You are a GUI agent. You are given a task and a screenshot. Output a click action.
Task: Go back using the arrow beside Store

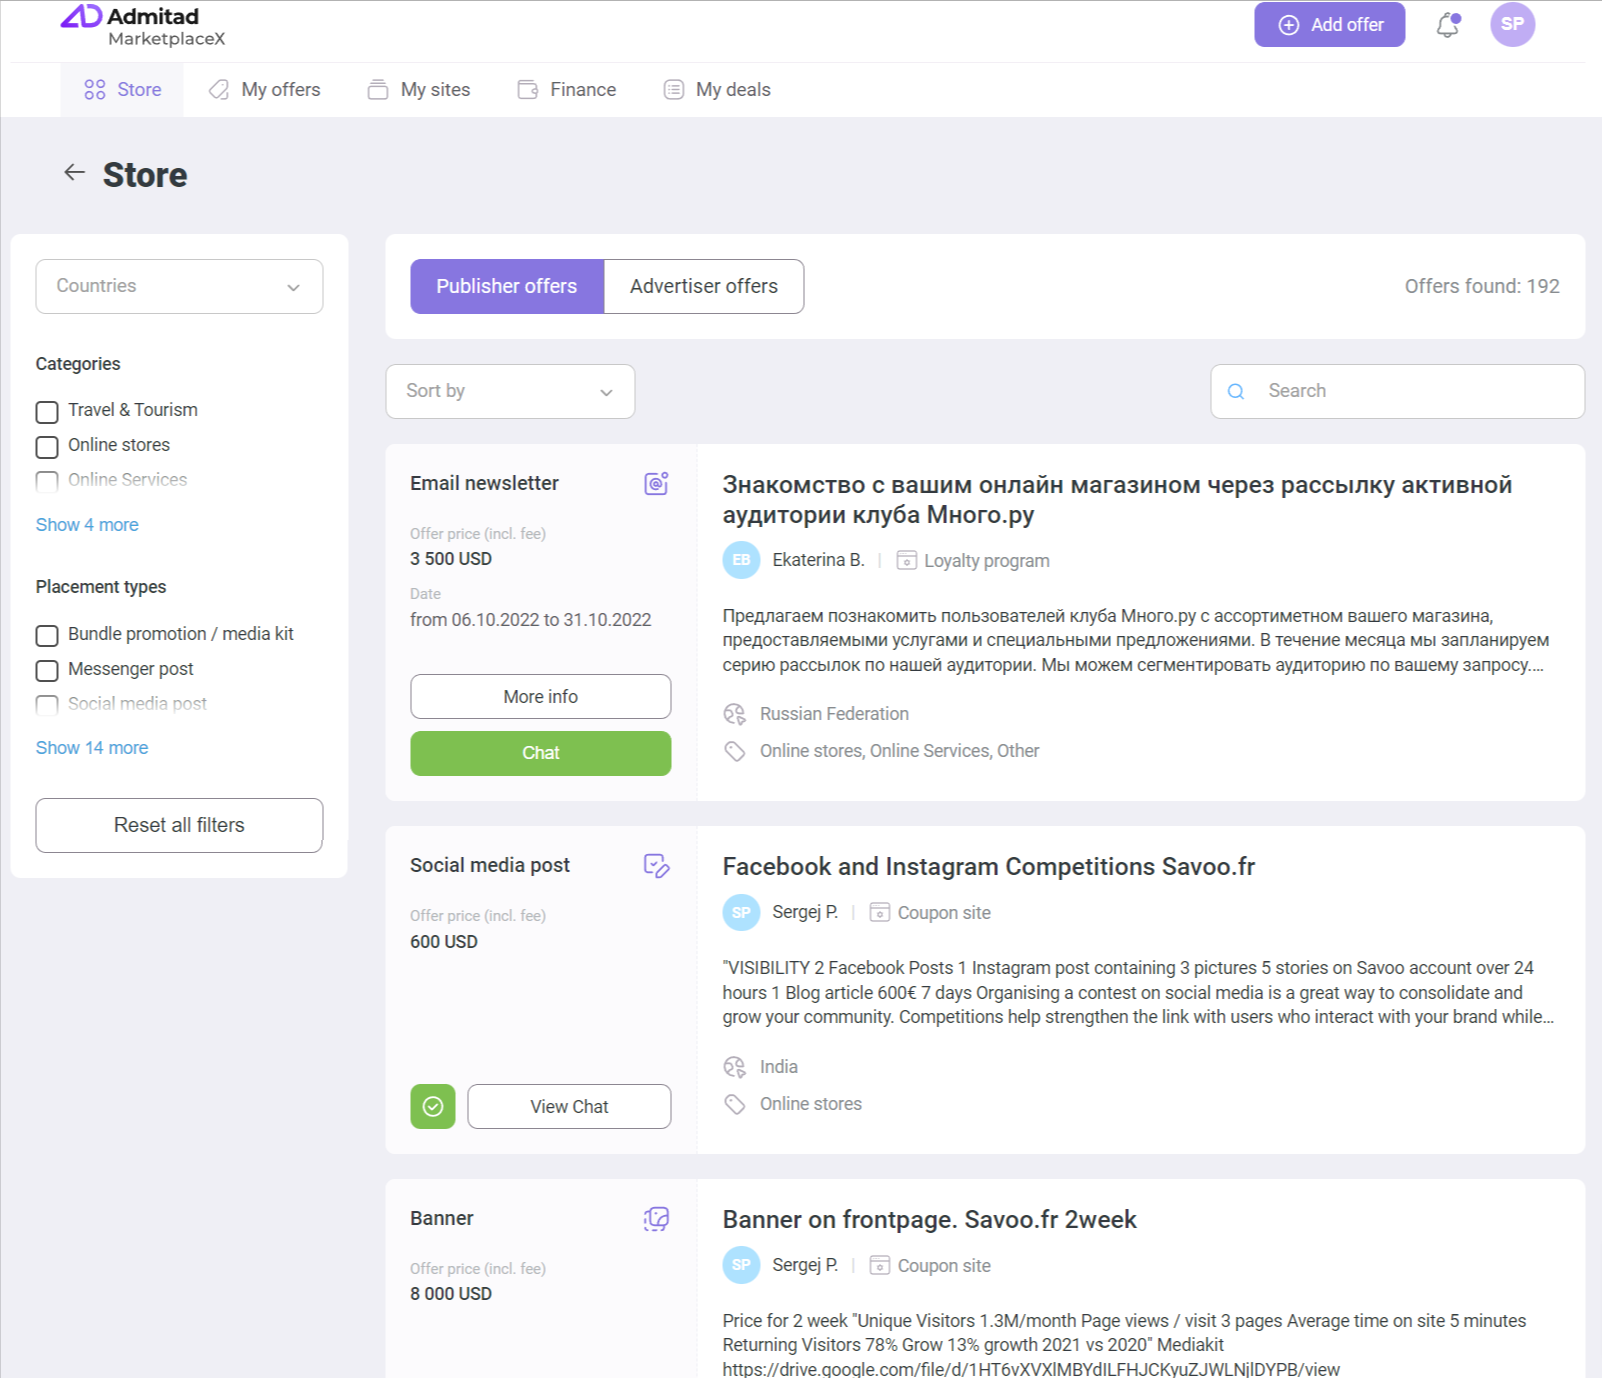[75, 173]
